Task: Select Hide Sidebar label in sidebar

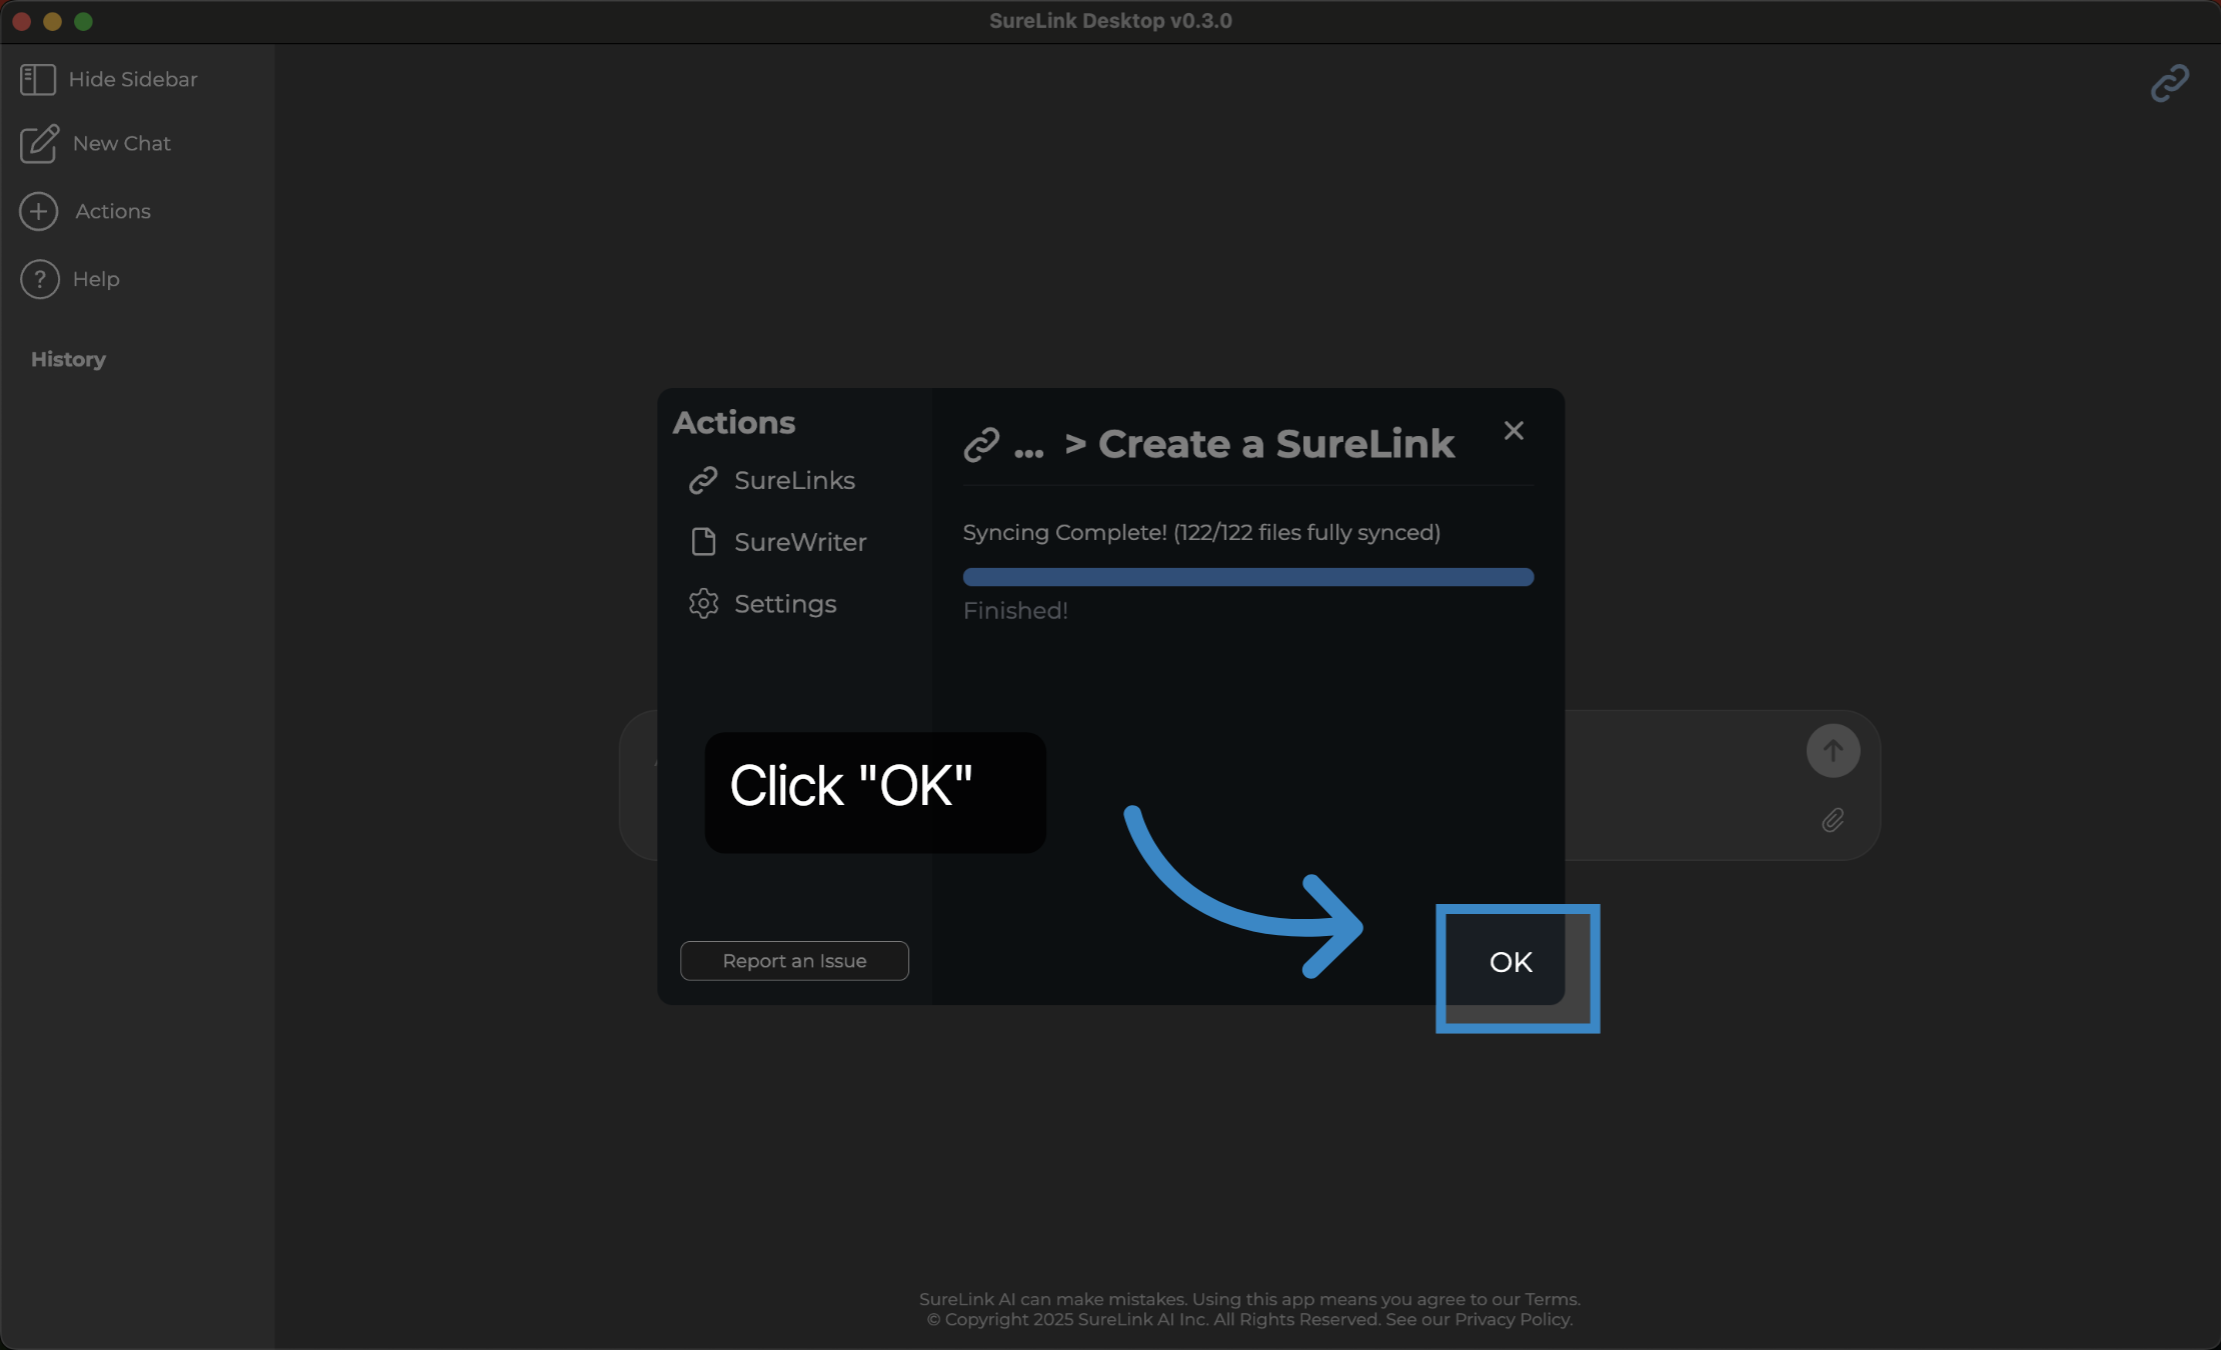Action: click(133, 79)
